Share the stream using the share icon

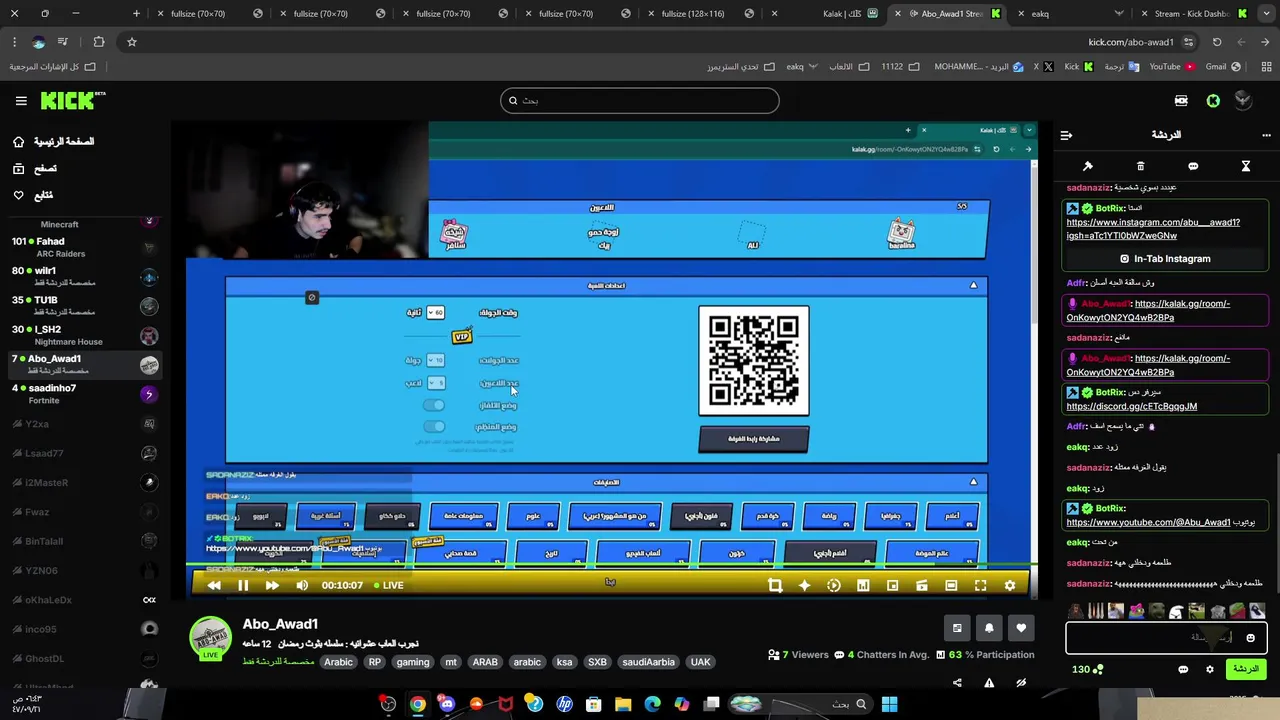(957, 683)
